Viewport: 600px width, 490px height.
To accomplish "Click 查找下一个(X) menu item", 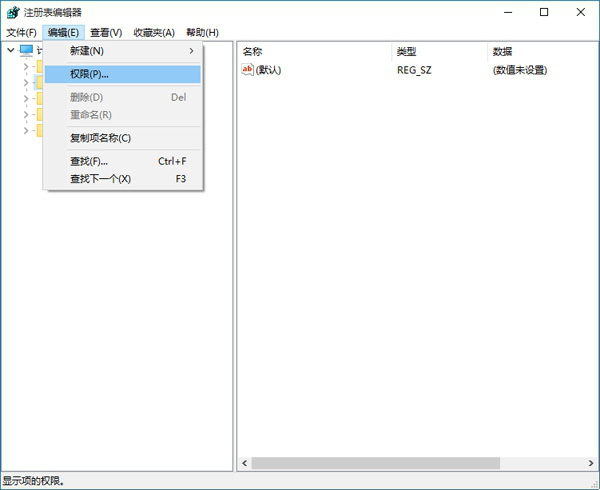I will (122, 179).
